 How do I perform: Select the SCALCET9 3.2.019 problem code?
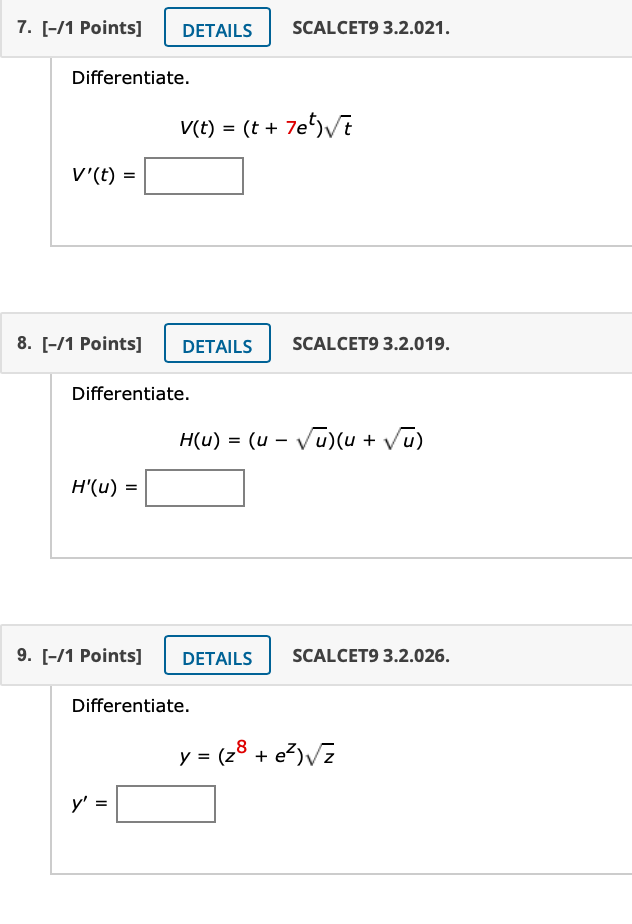[371, 344]
